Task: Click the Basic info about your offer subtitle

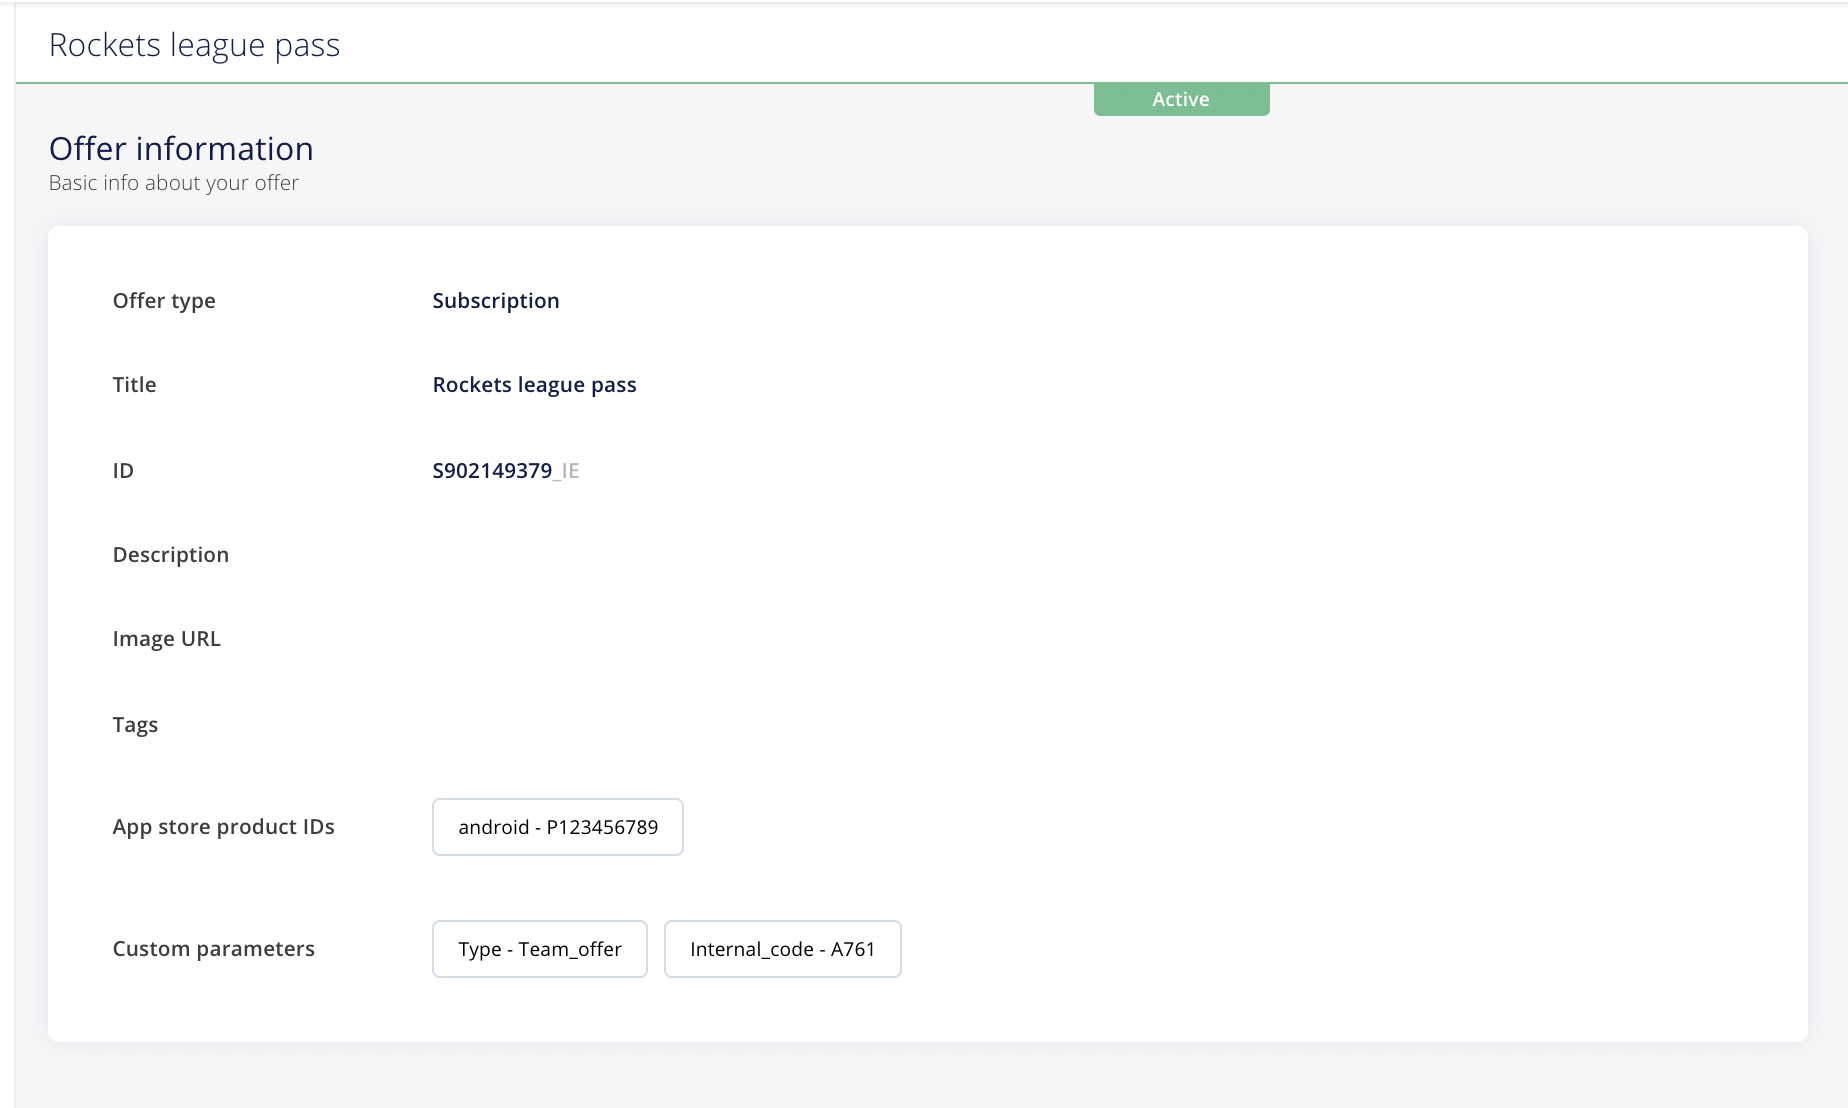Action: click(174, 183)
